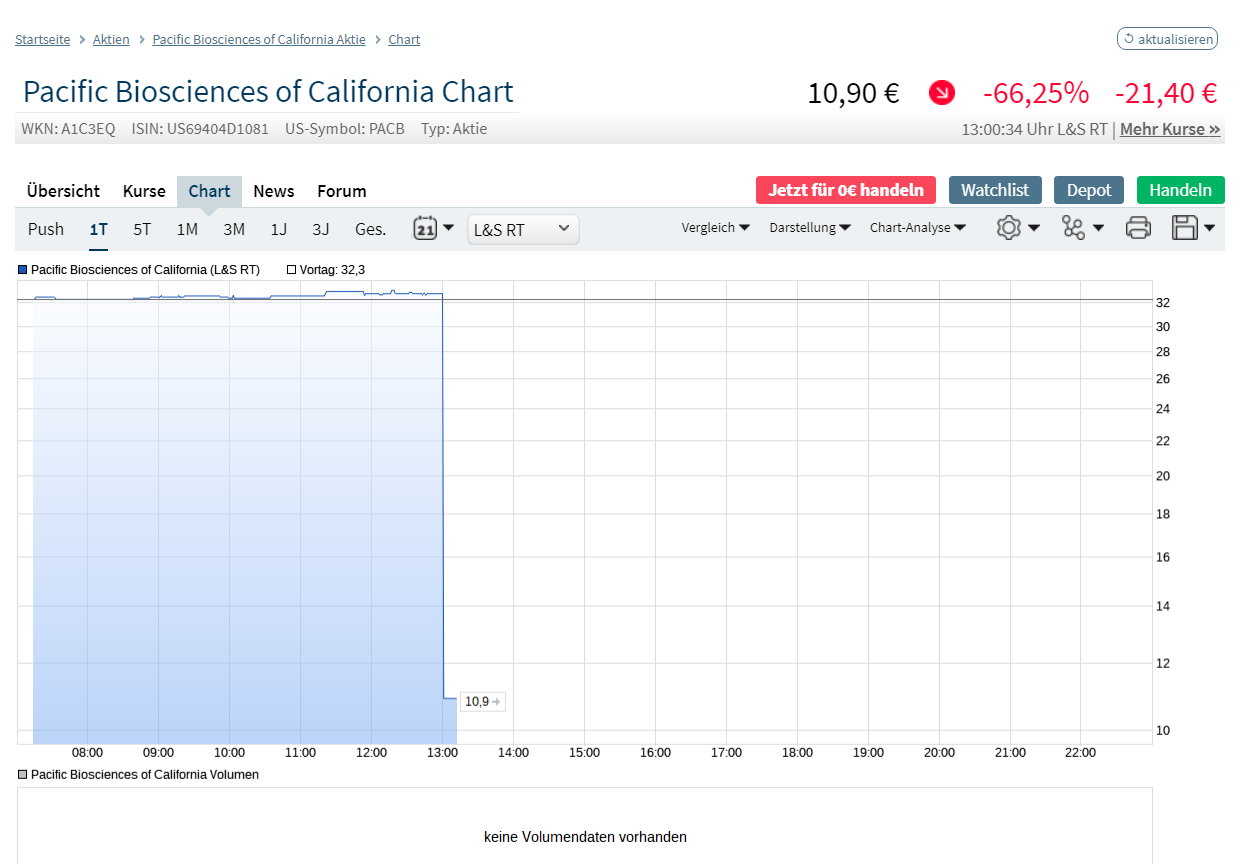The width and height of the screenshot is (1244, 864).
Task: Toggle the Volumen legend square
Action: point(23,775)
